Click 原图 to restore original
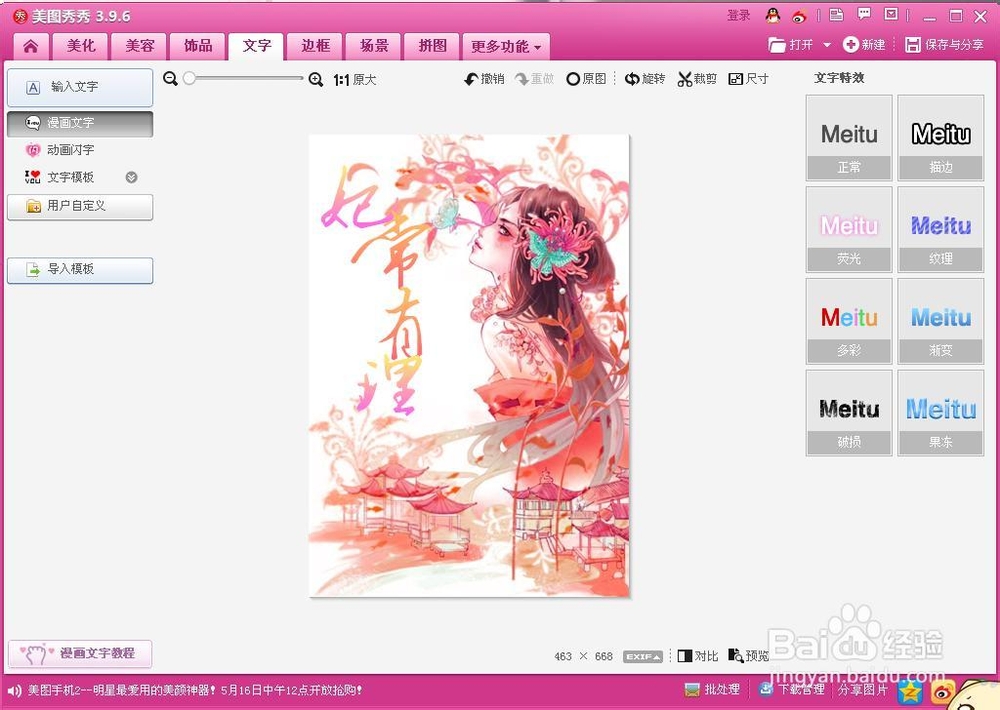Viewport: 1000px width, 710px height. tap(586, 79)
